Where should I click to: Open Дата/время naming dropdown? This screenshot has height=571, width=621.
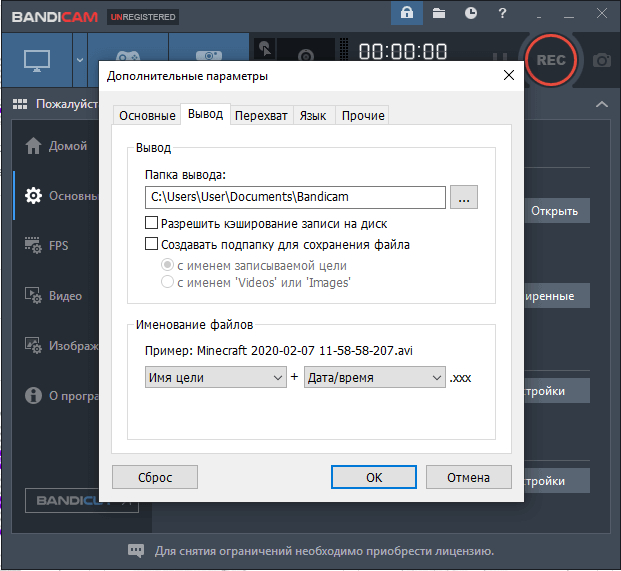[375, 377]
